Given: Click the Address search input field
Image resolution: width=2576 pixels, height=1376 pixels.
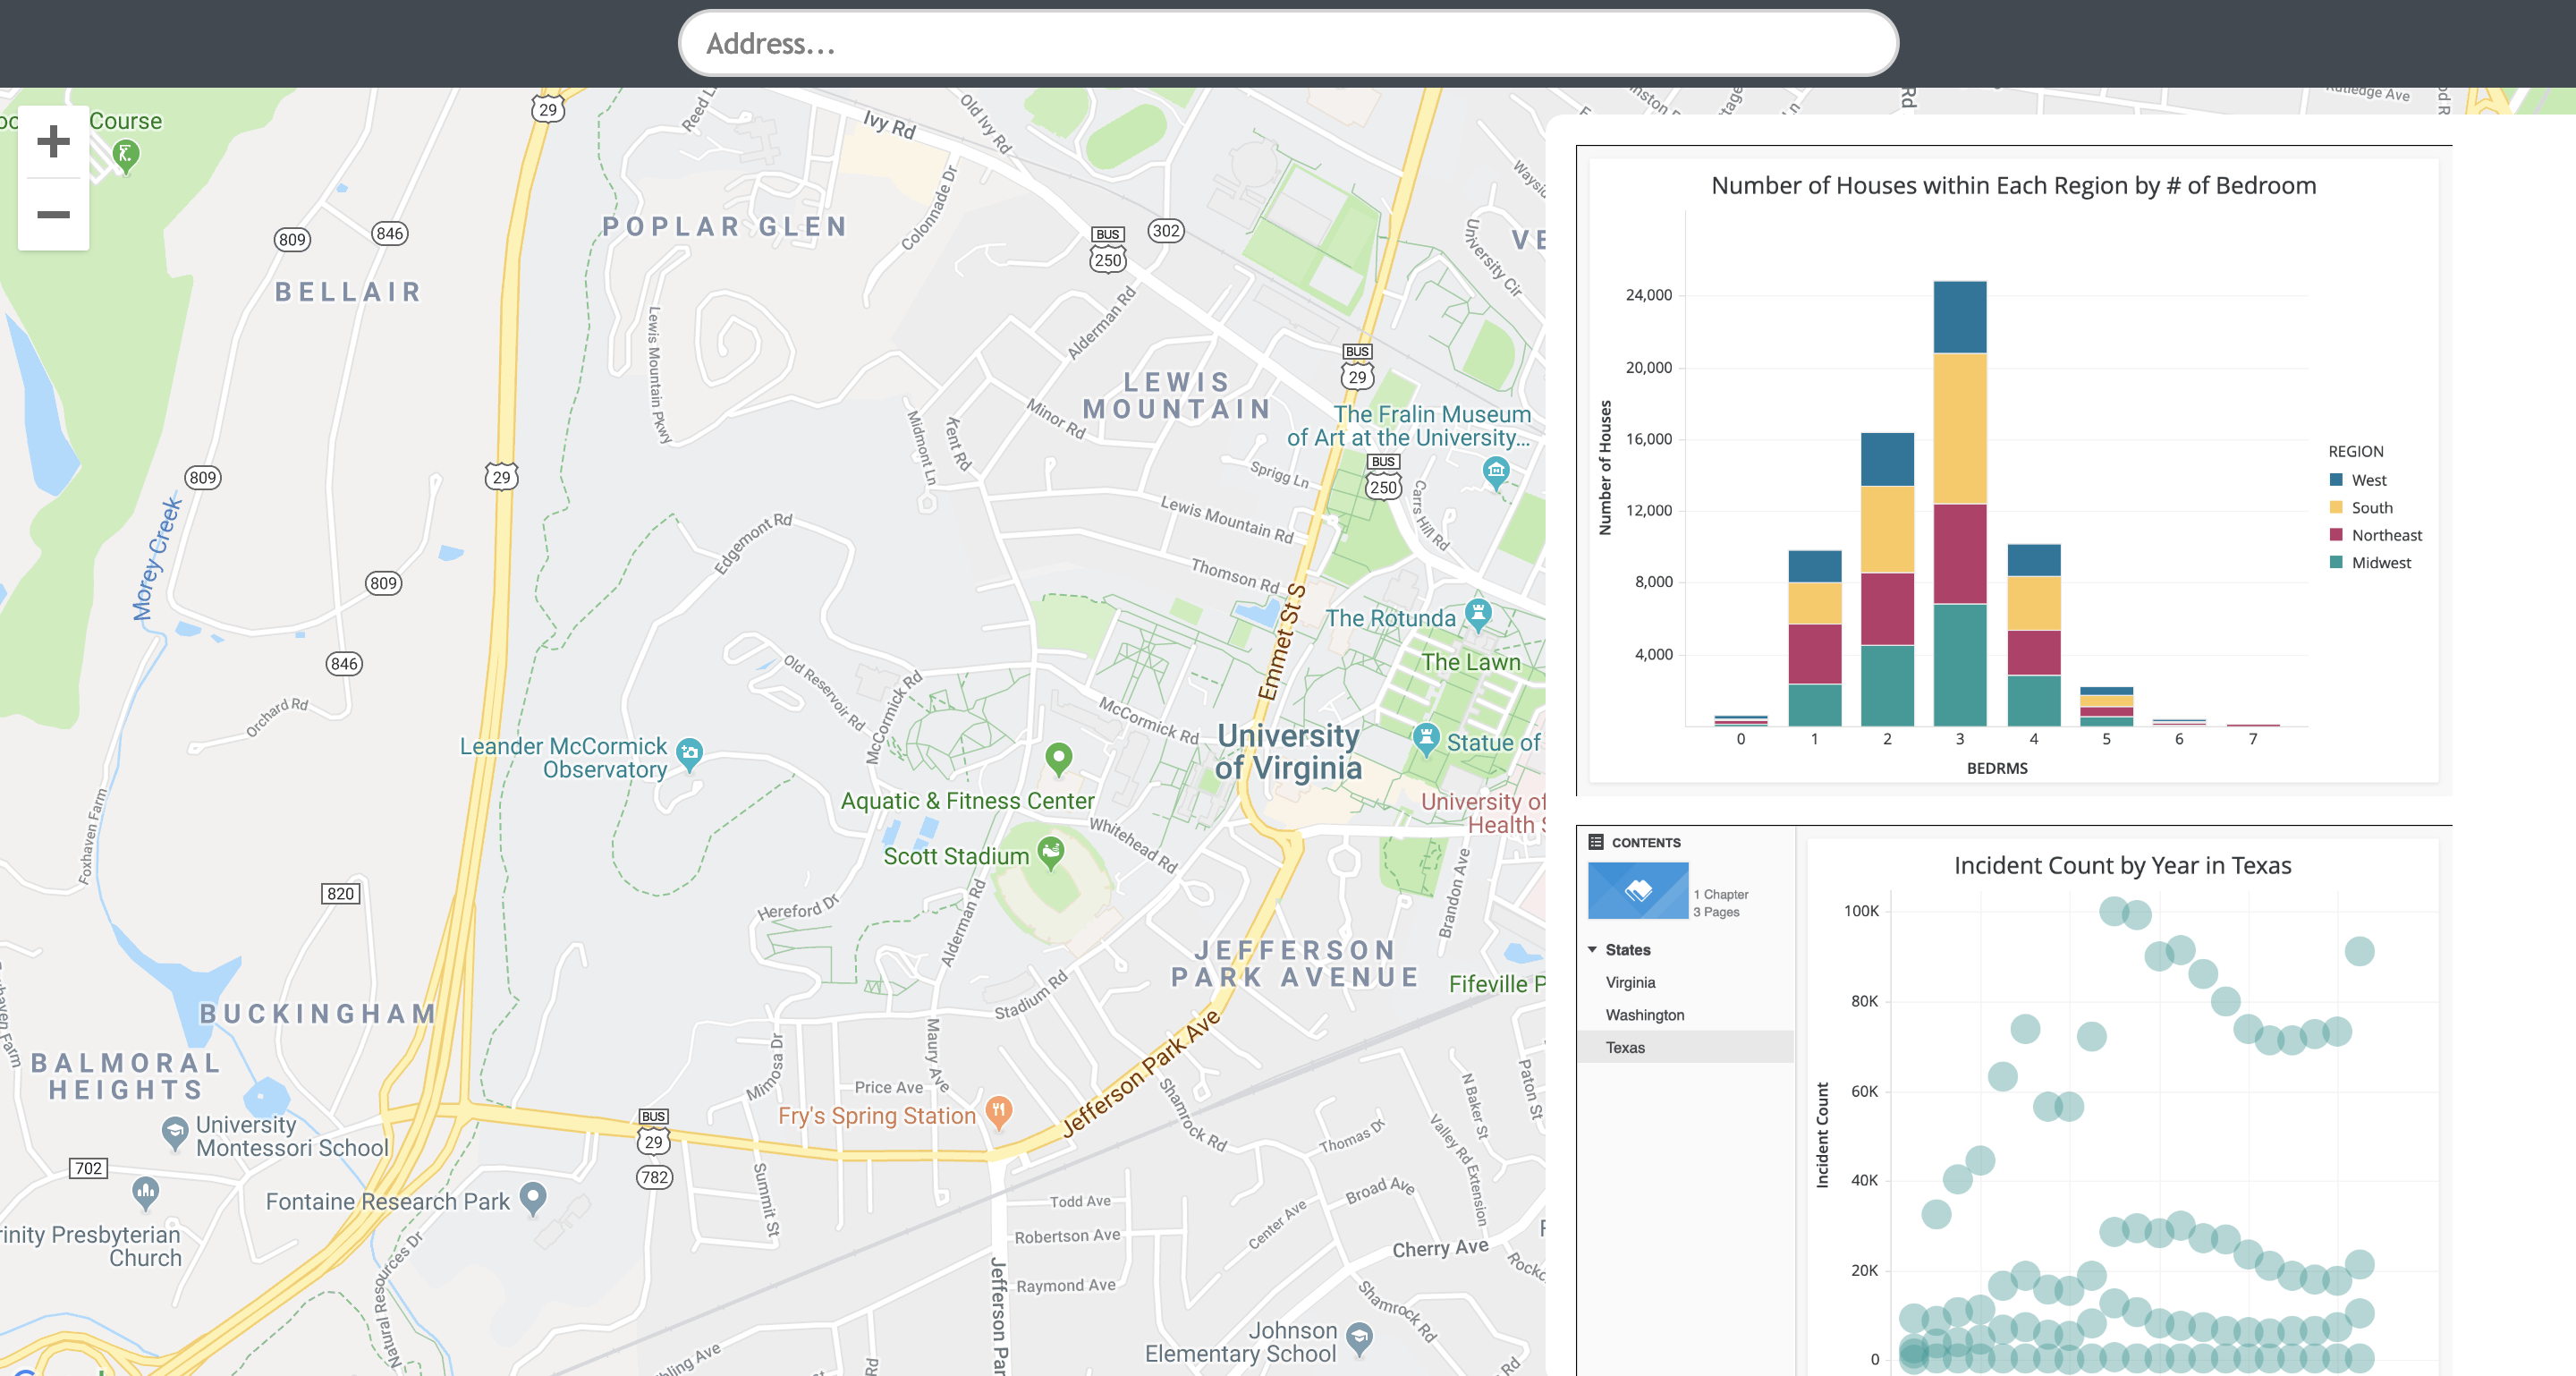Looking at the screenshot, I should [1288, 44].
